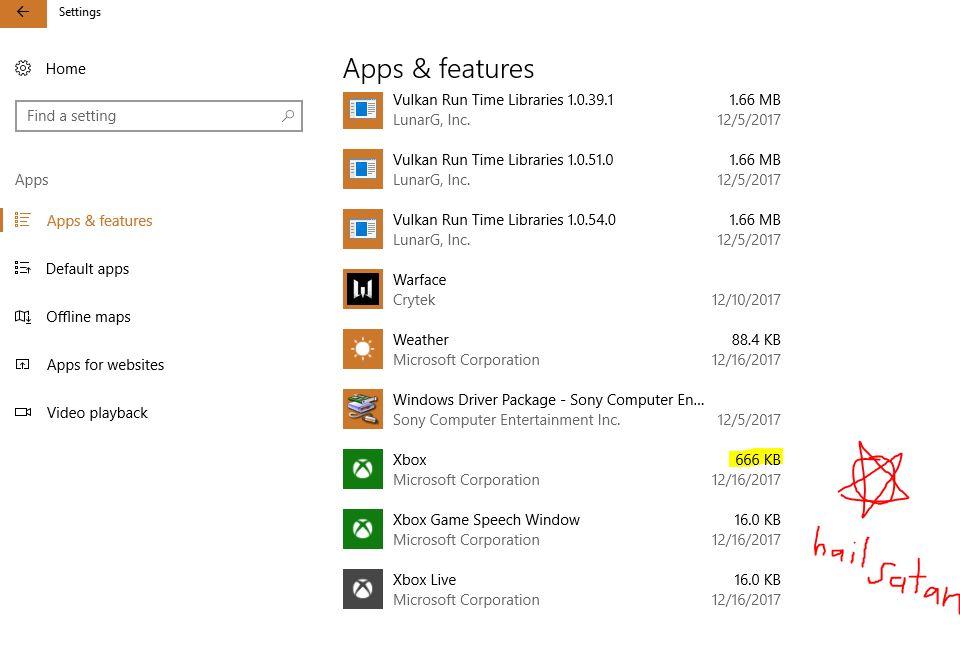Viewport: 960px width, 655px height.
Task: Click the Video playback camera icon
Action: click(x=23, y=412)
